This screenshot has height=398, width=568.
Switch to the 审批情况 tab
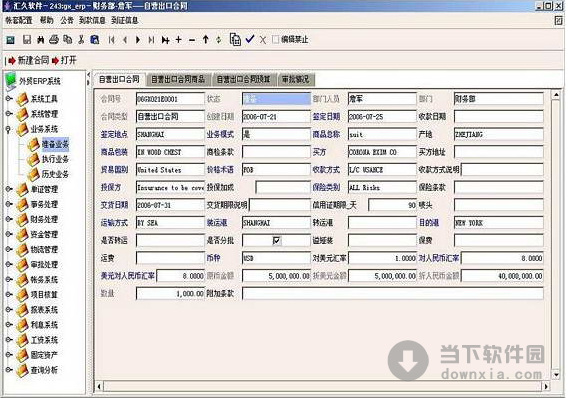coord(296,79)
